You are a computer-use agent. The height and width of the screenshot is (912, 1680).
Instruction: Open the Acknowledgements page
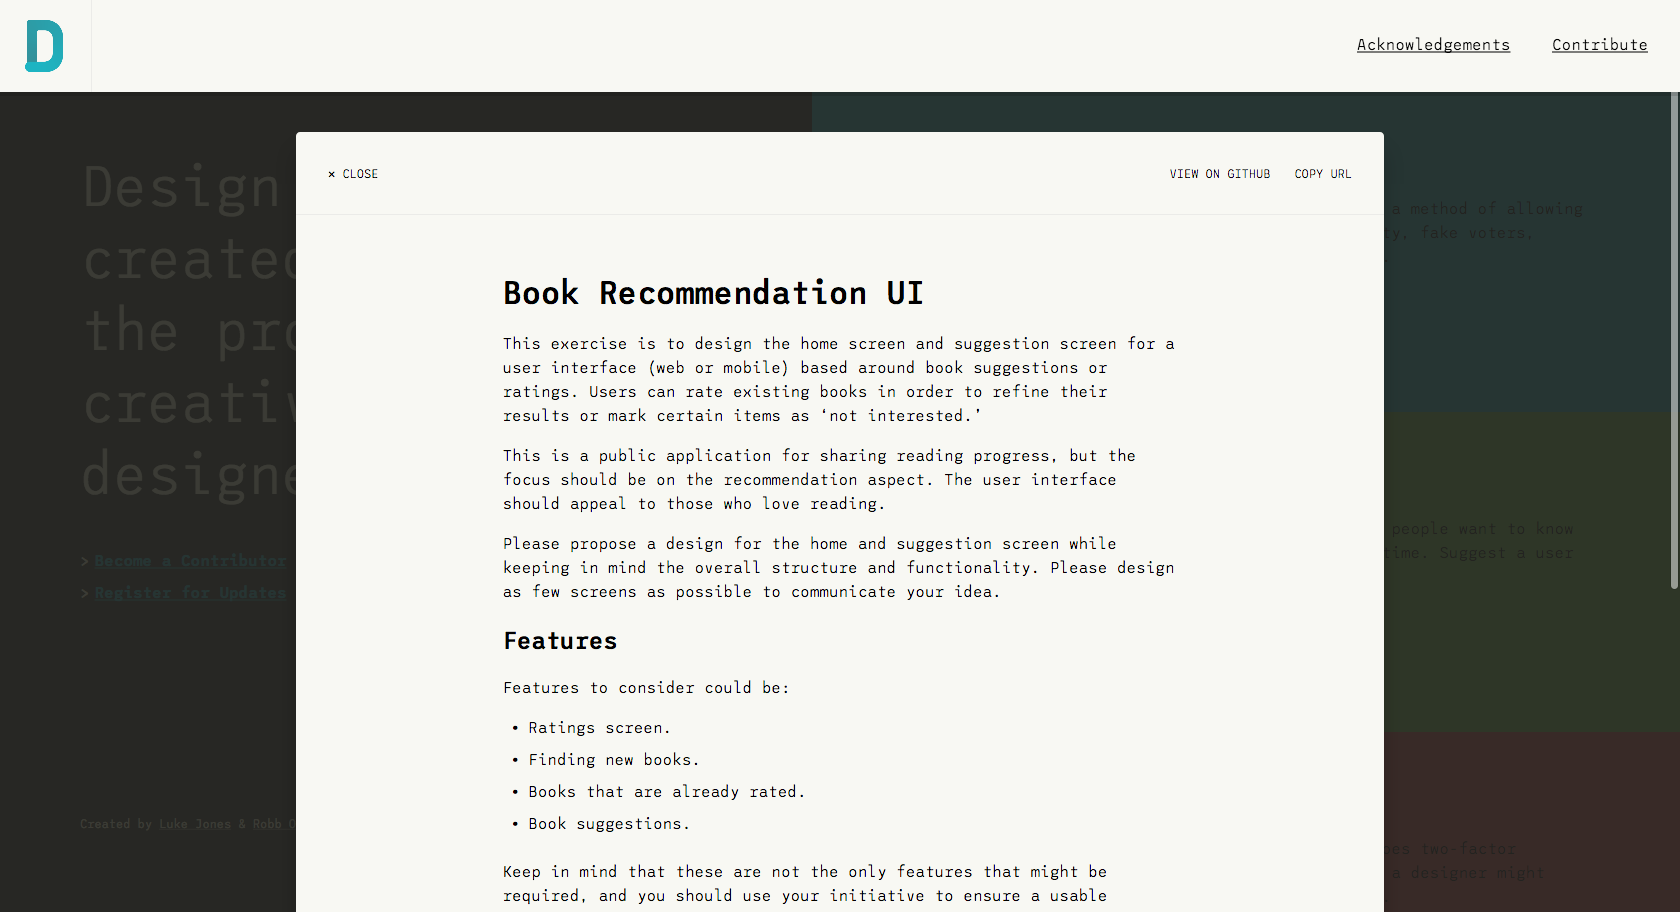[x=1433, y=45]
